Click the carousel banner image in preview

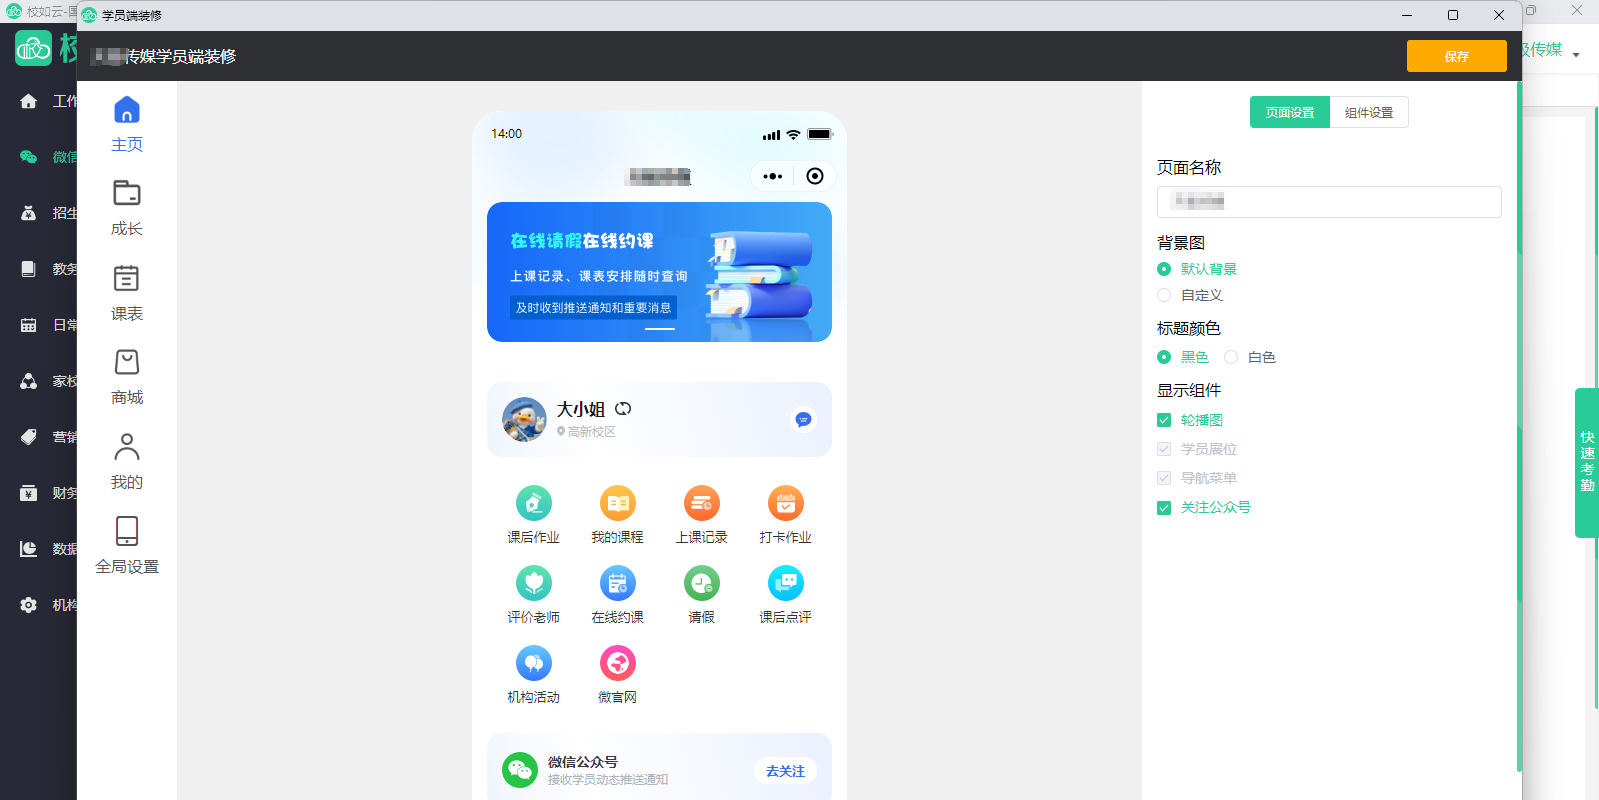point(659,272)
